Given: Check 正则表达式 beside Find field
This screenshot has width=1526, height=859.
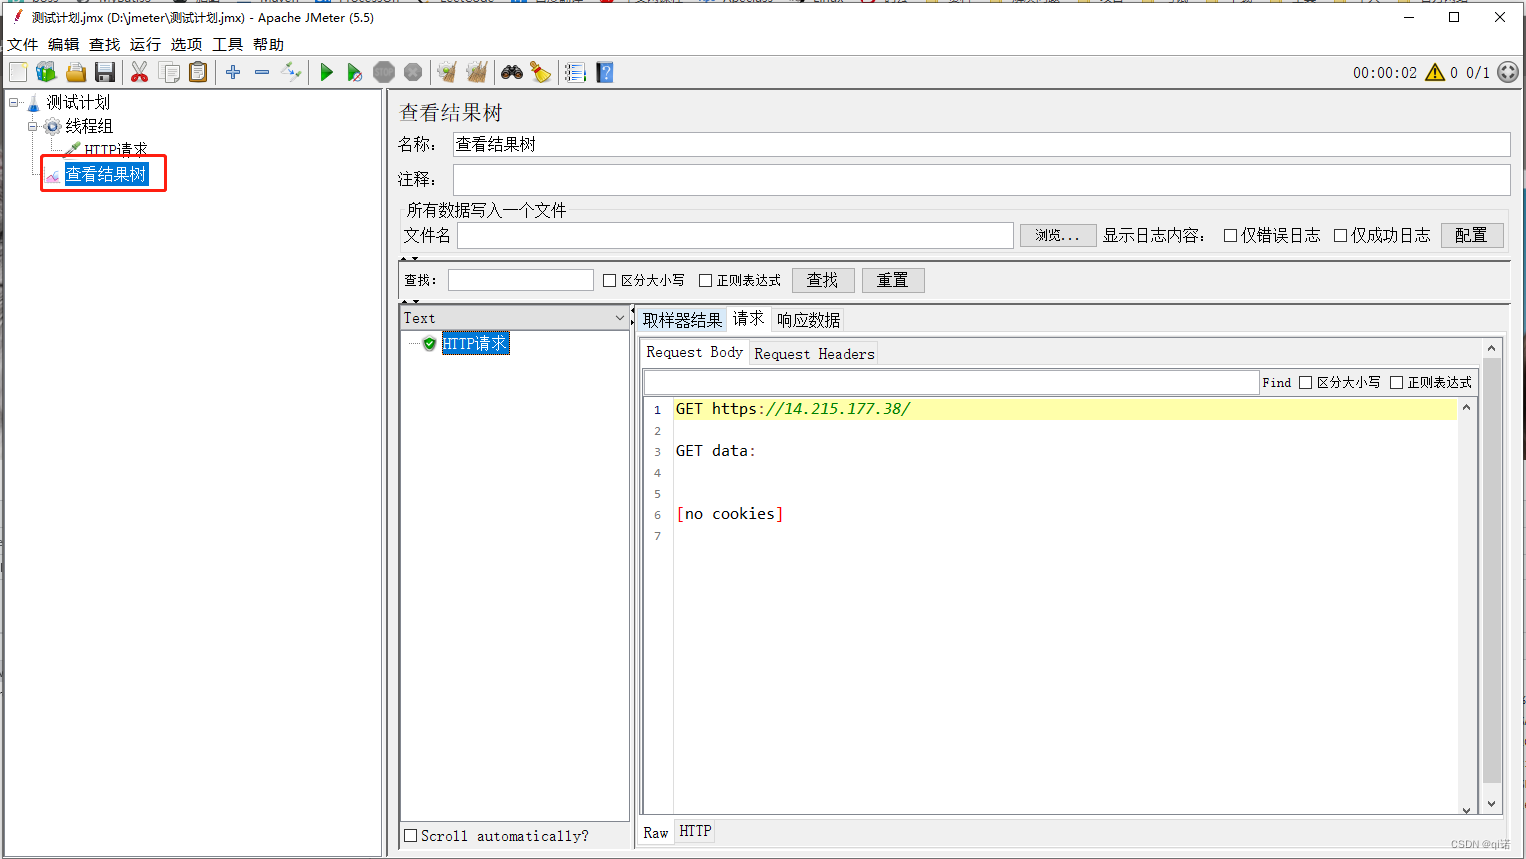Looking at the screenshot, I should pos(1396,383).
